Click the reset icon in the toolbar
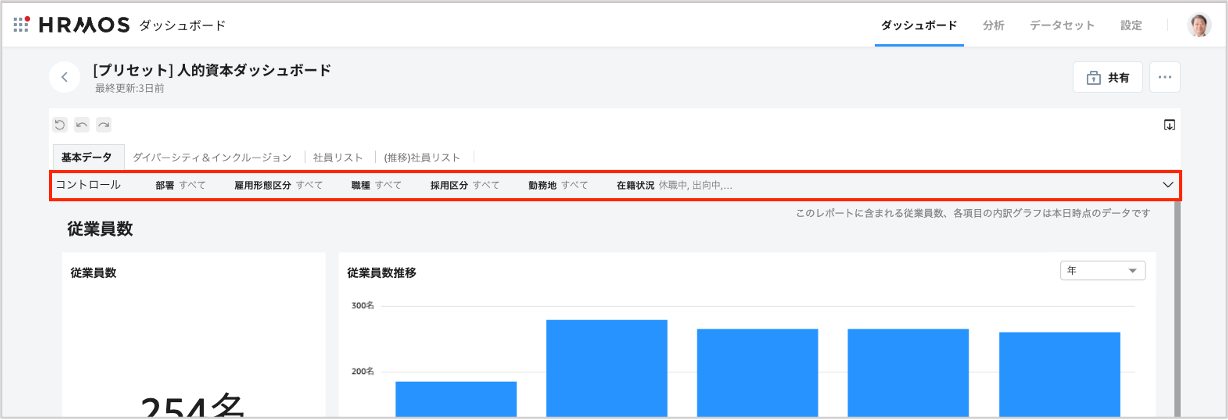Viewport: 1228px width, 420px height. (x=60, y=125)
